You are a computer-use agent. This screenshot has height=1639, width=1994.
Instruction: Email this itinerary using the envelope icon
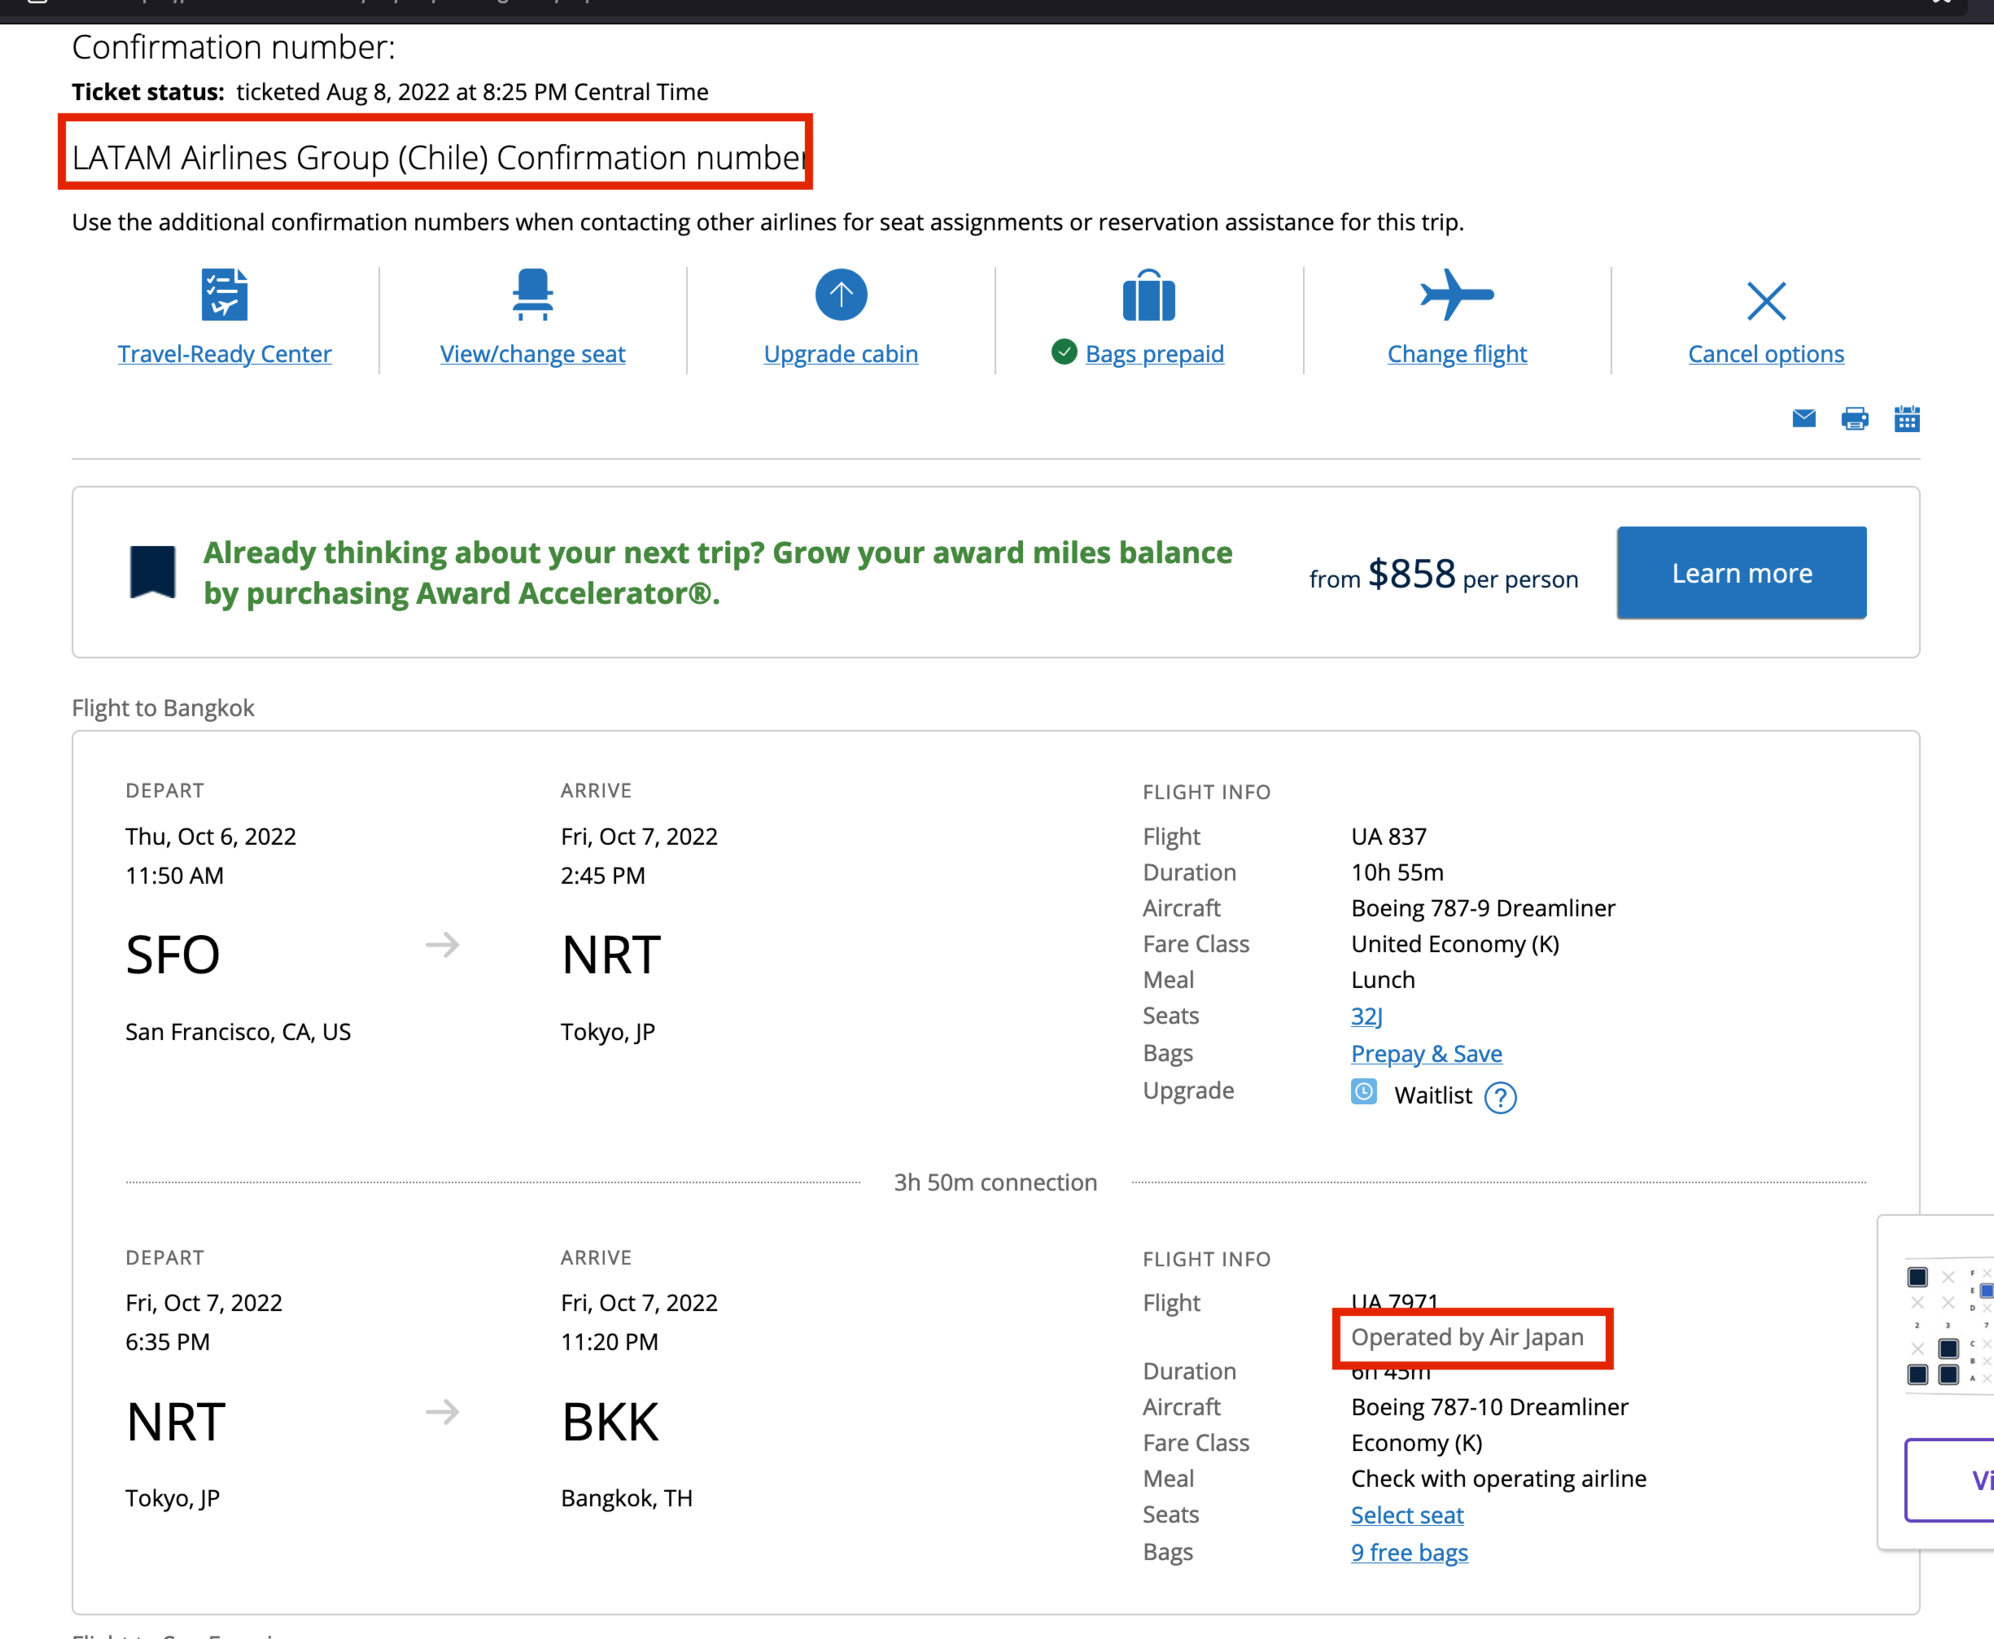(1803, 419)
